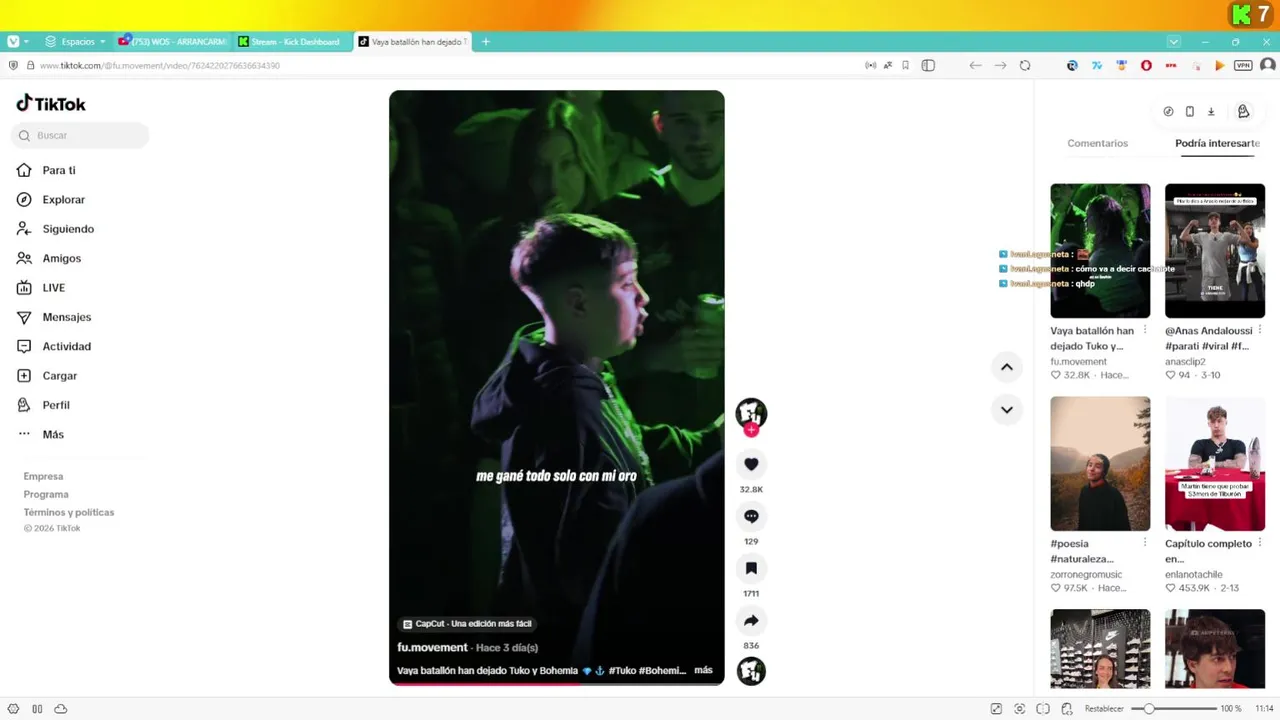Viewport: 1280px width, 720px height.
Task: Open Vivaldi menu dropdown
Action: [x=17, y=42]
